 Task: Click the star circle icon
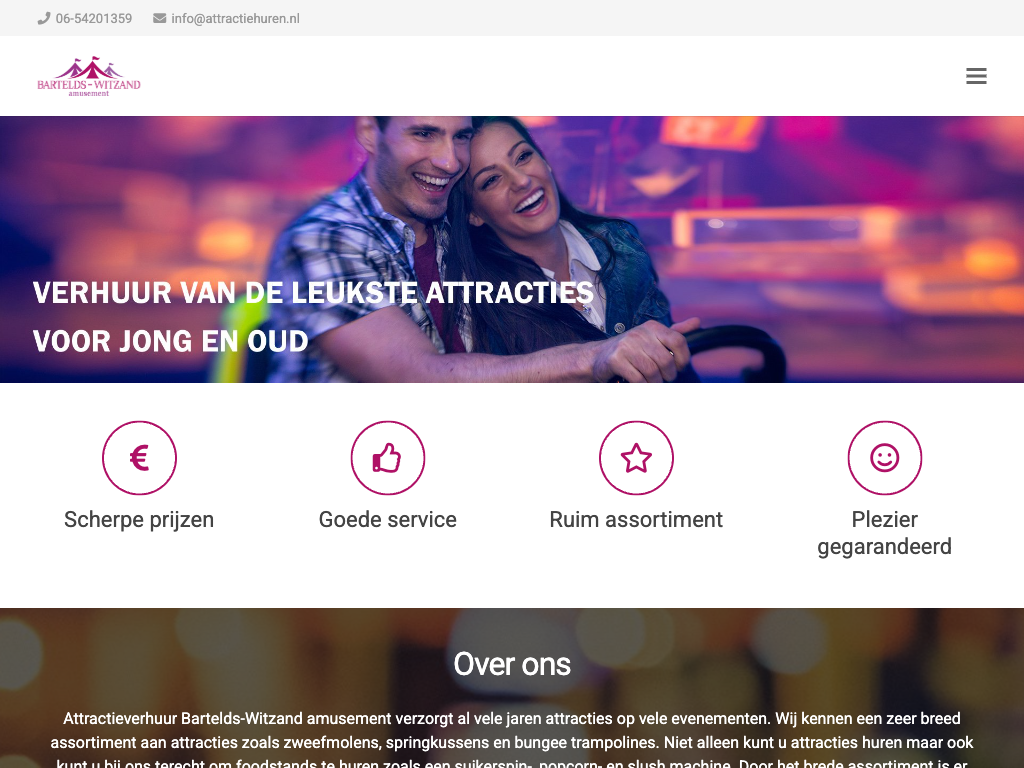(x=636, y=458)
